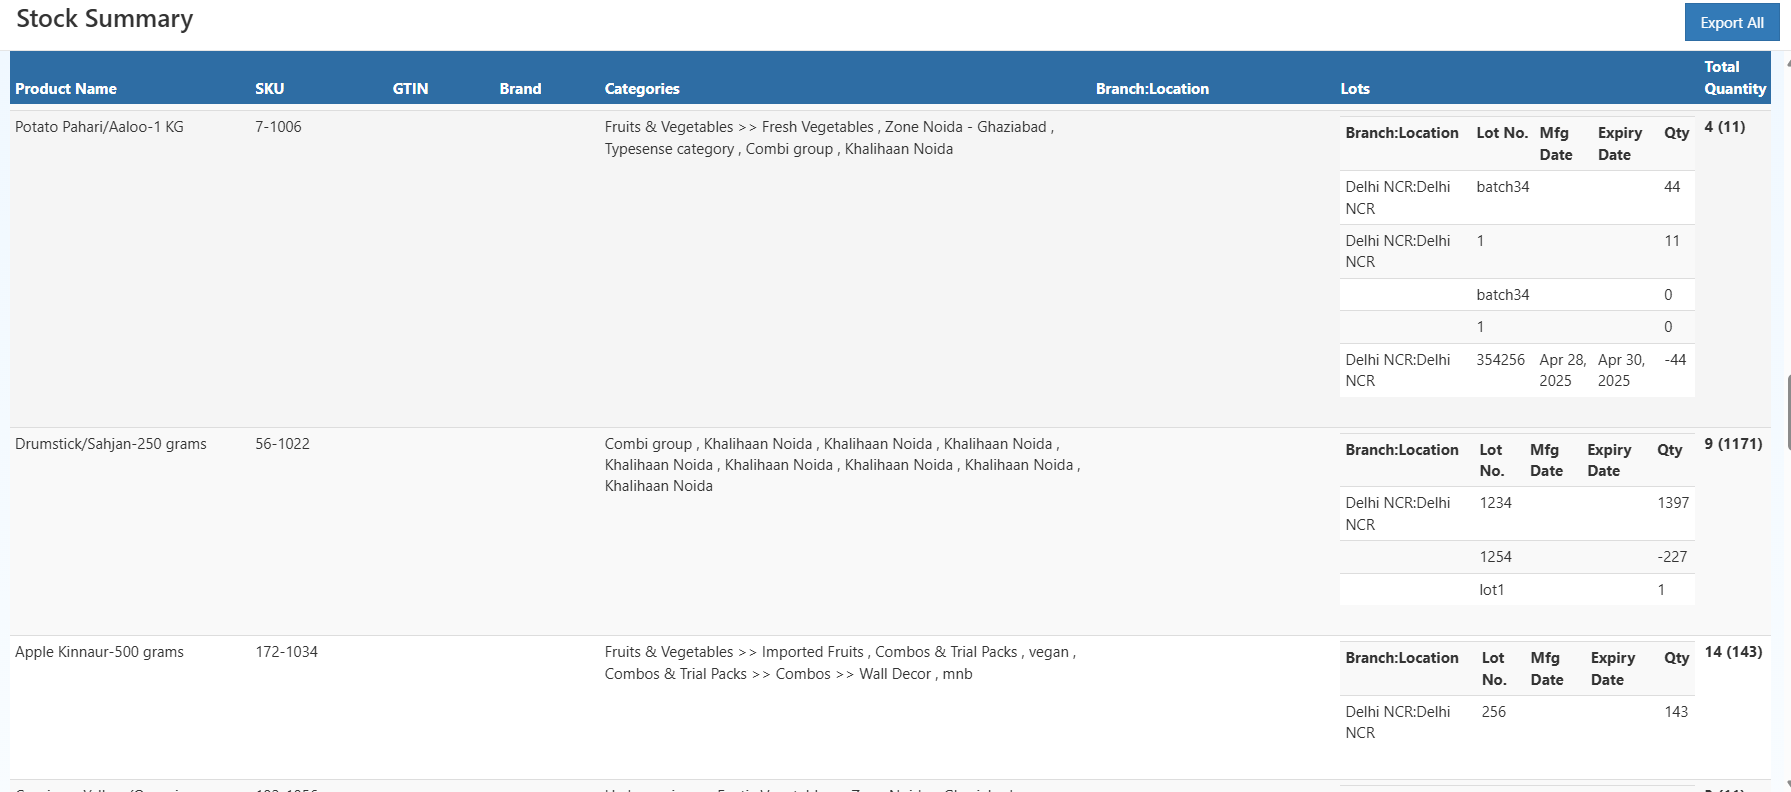Click the Brand column header
The width and height of the screenshot is (1791, 792).
click(x=520, y=89)
